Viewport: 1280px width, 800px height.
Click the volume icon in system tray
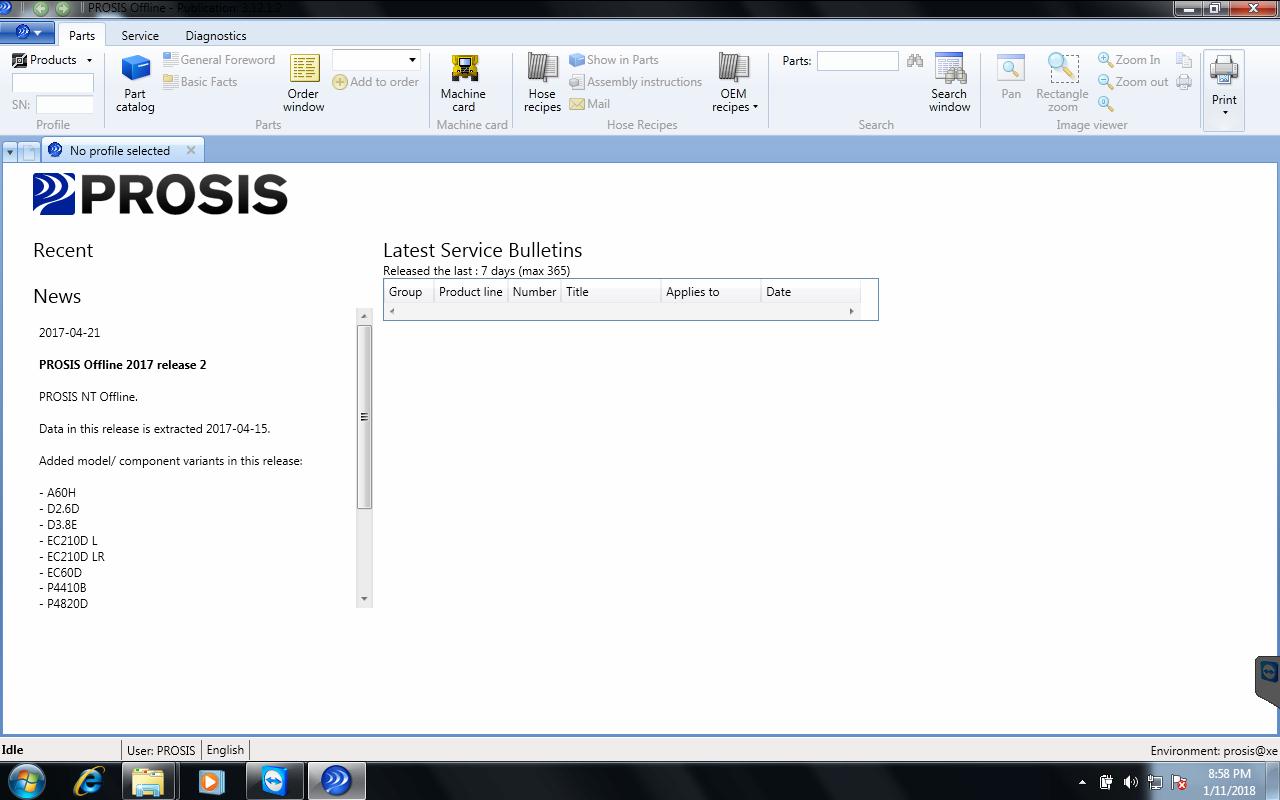[x=1130, y=782]
